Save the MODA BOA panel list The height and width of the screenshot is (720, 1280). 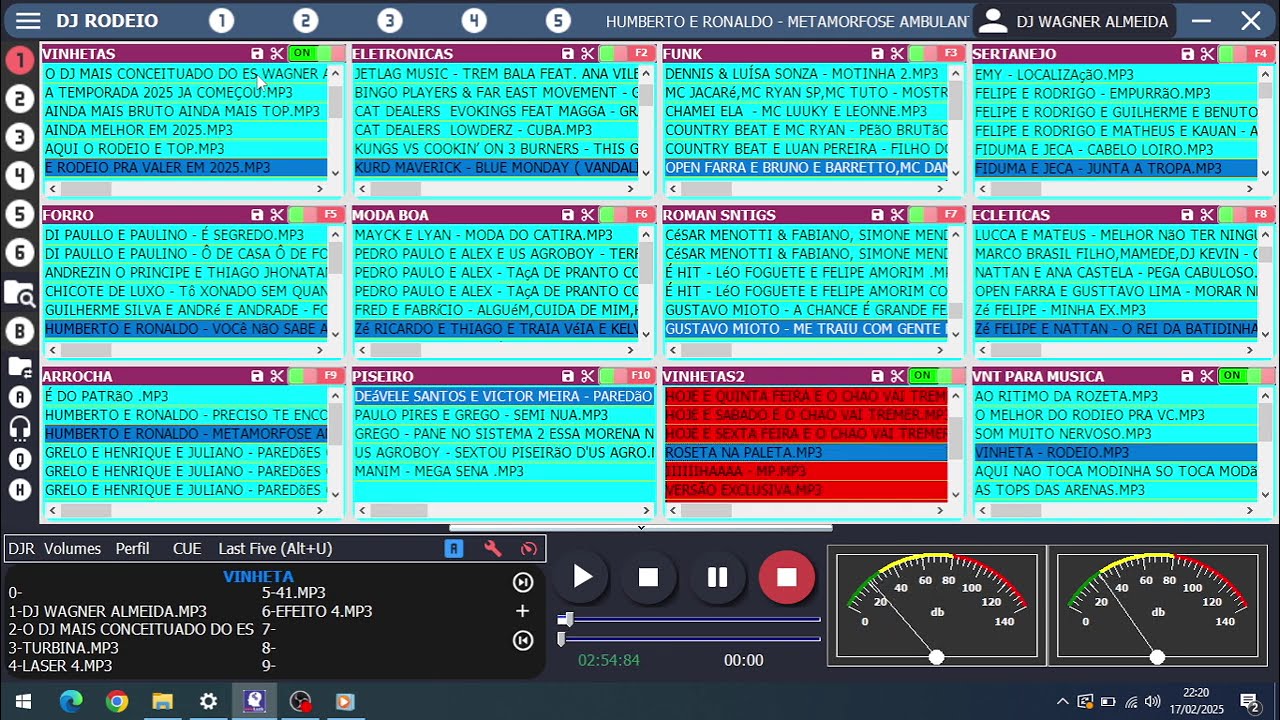567,215
